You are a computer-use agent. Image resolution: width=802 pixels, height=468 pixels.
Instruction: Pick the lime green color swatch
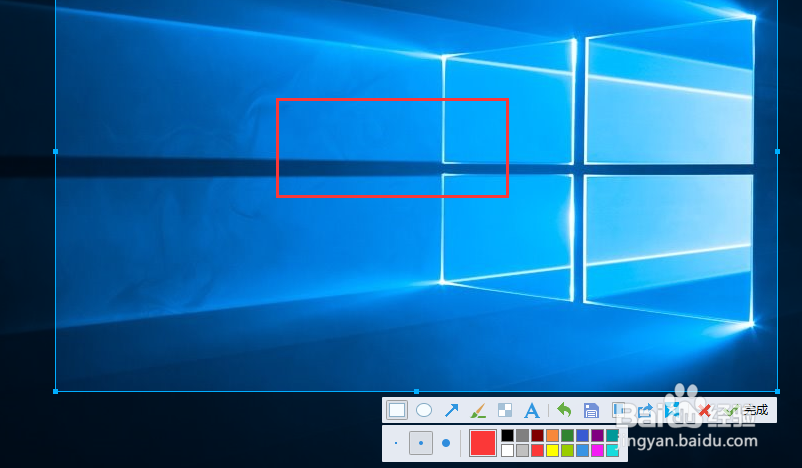tap(567, 450)
